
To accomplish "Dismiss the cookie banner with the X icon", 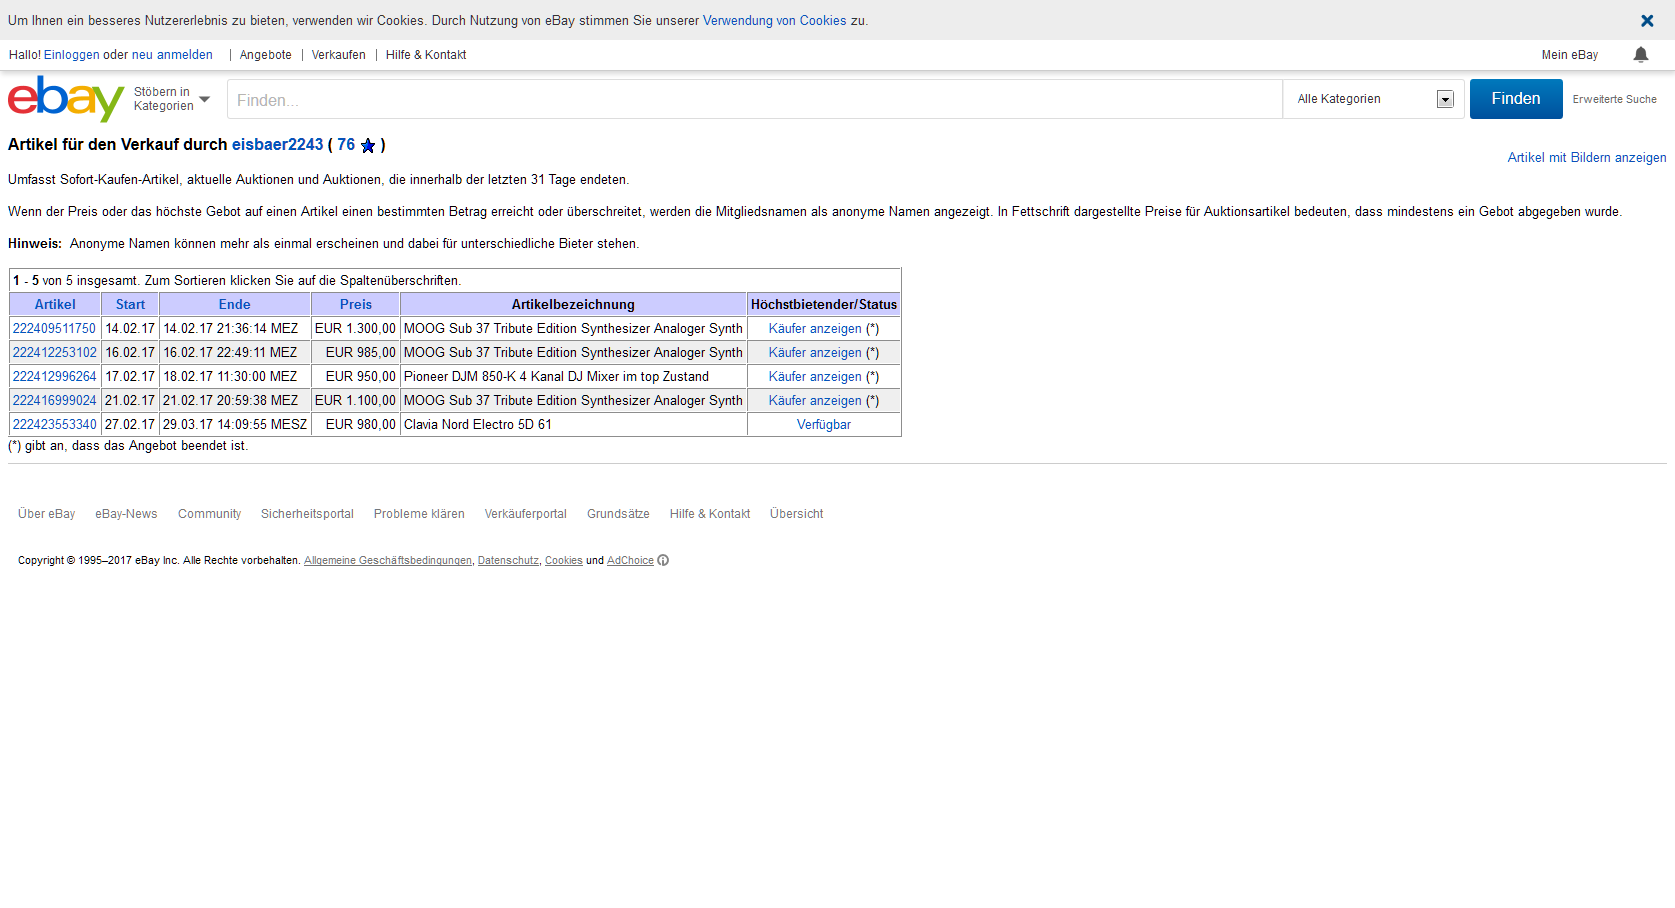I will 1646,21.
